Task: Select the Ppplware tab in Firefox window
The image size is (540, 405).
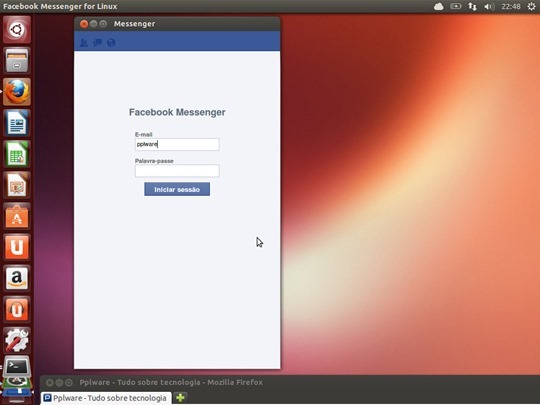Action: coord(106,398)
